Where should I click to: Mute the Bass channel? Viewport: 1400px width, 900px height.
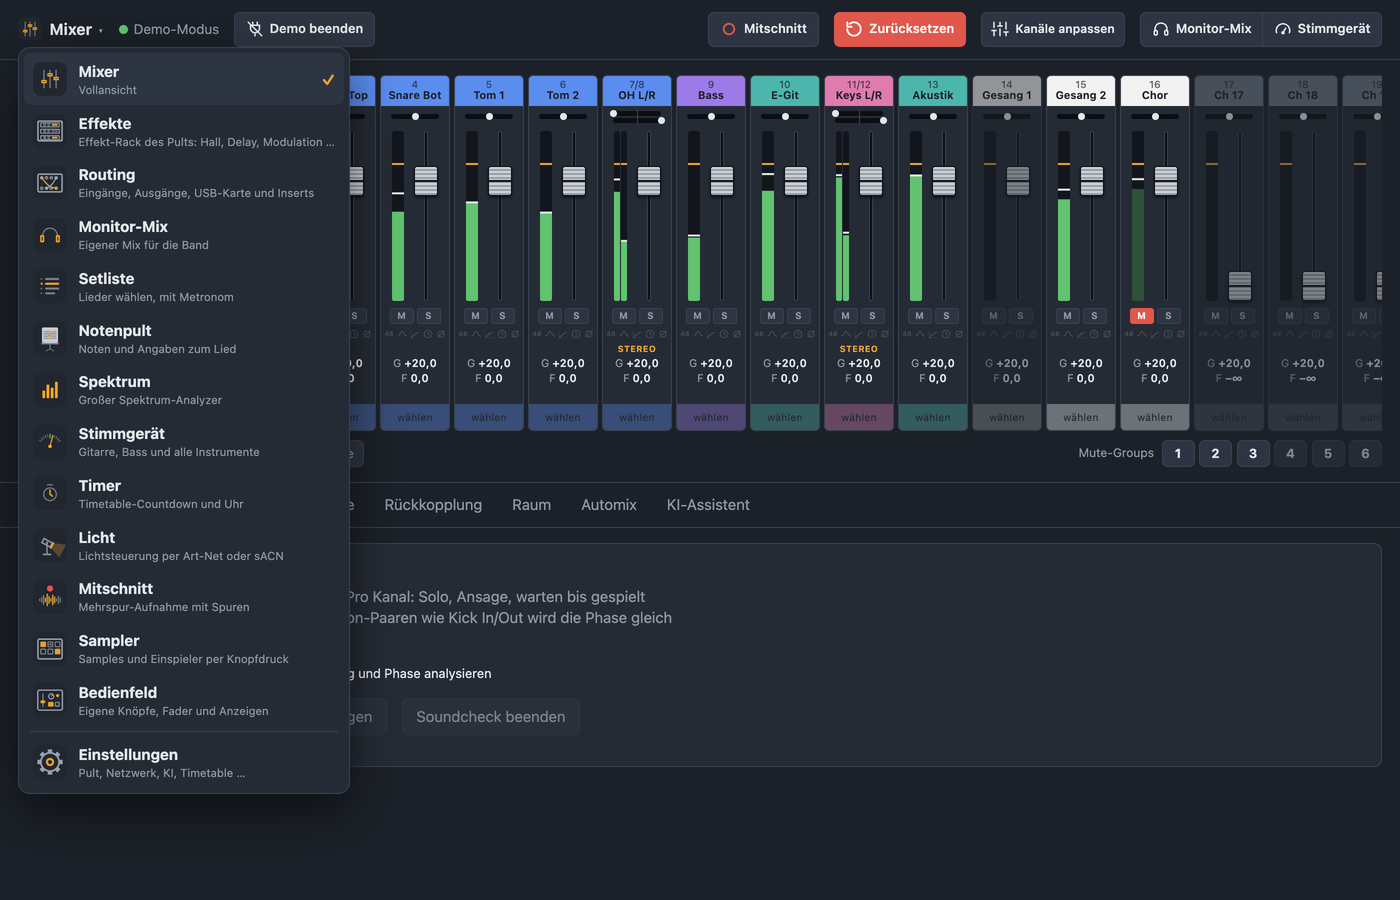point(697,316)
